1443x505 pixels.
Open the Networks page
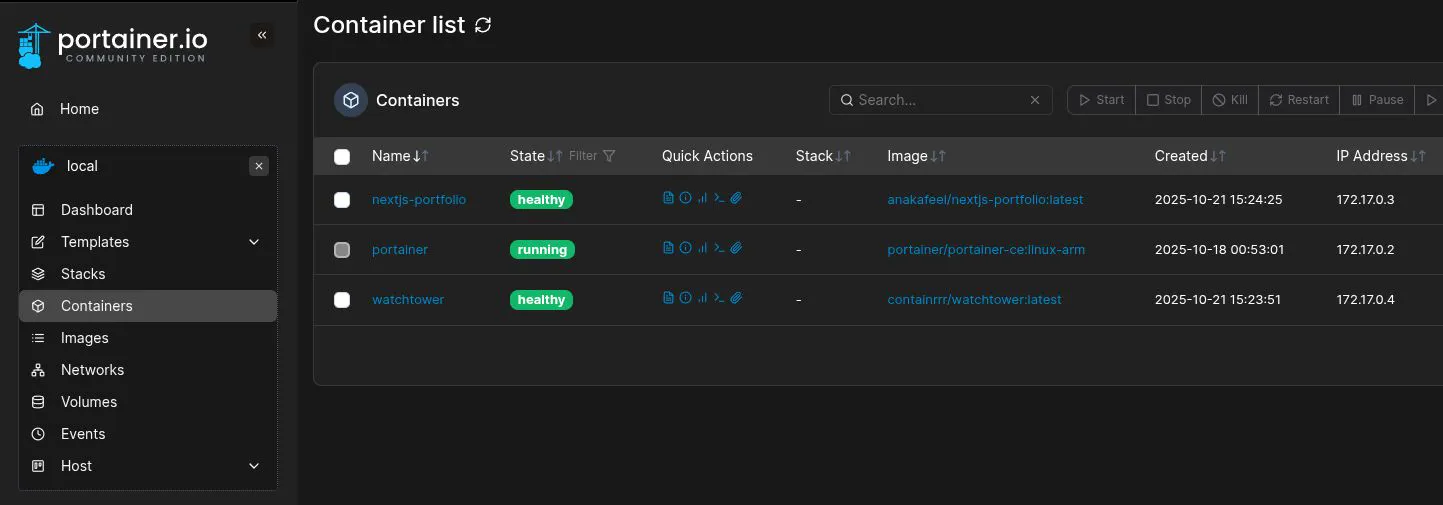click(x=148, y=370)
